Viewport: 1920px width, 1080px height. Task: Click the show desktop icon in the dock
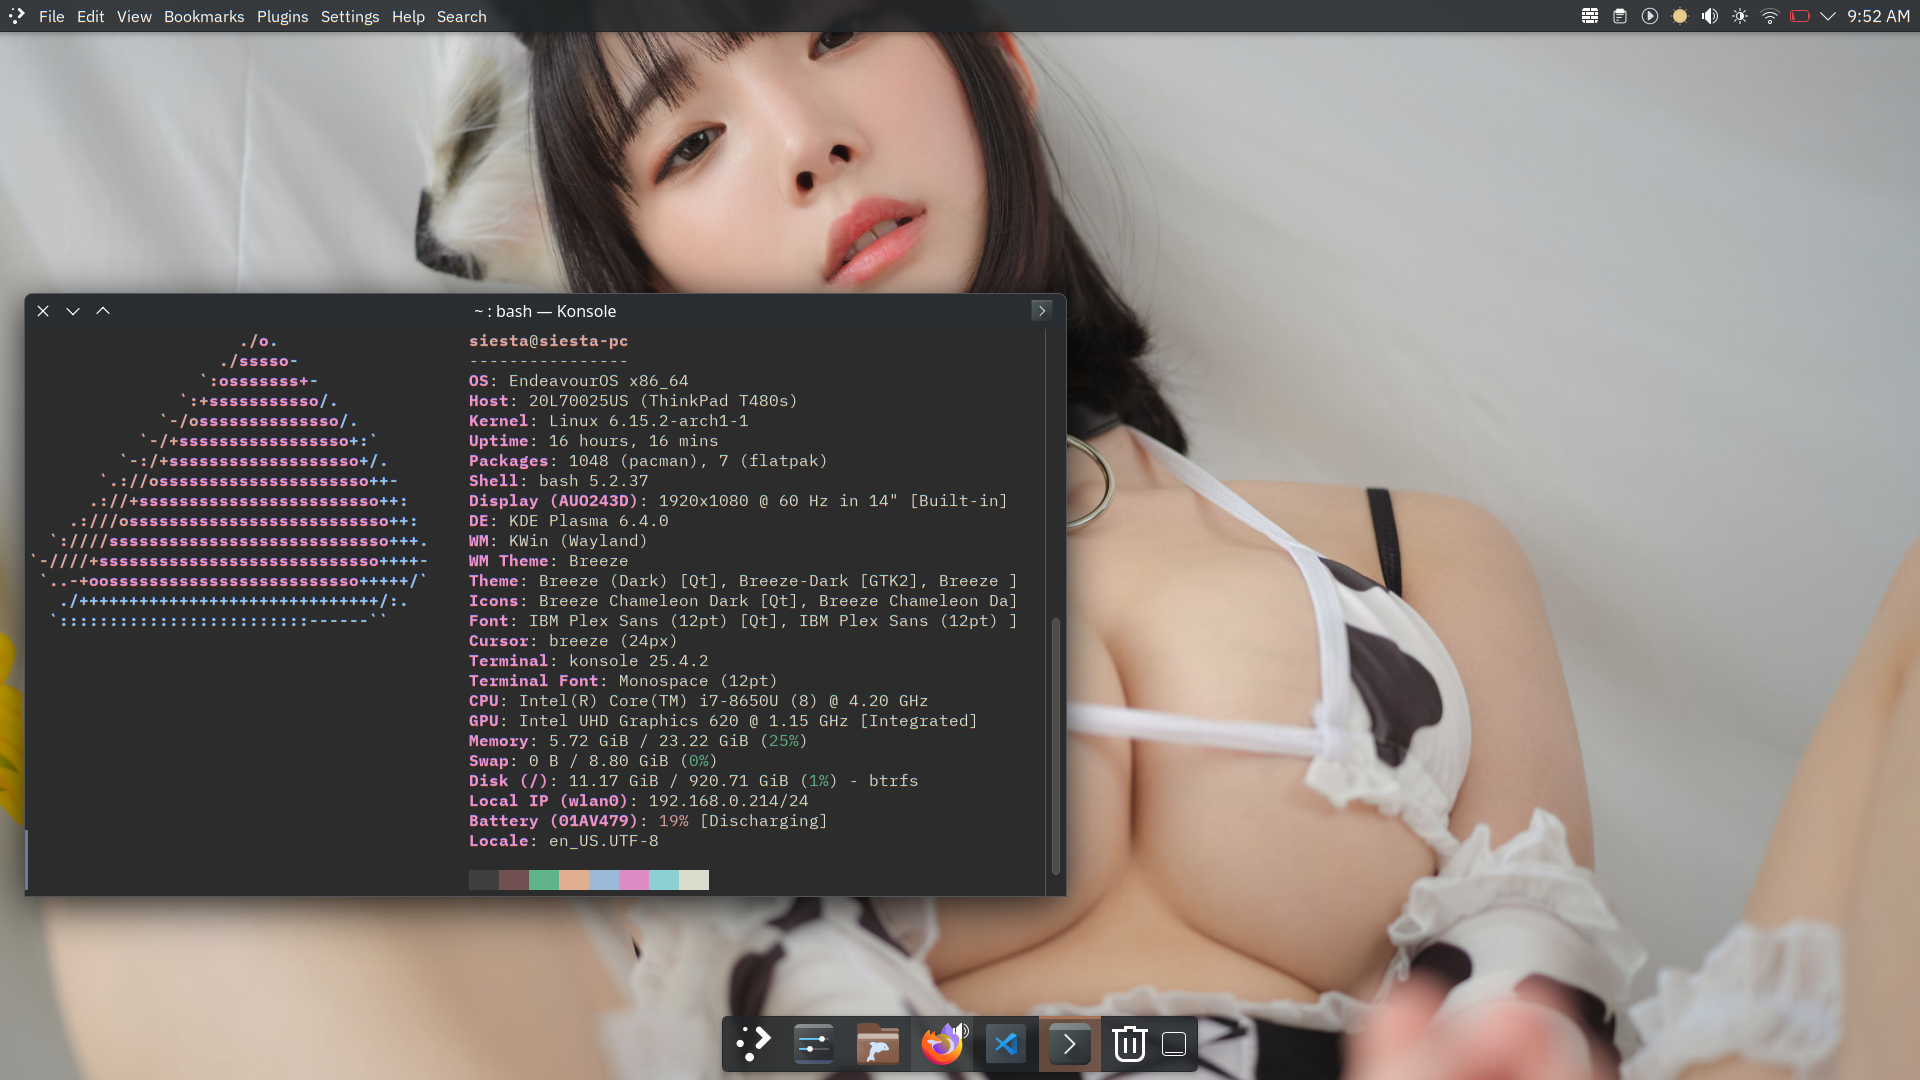tap(1174, 1044)
